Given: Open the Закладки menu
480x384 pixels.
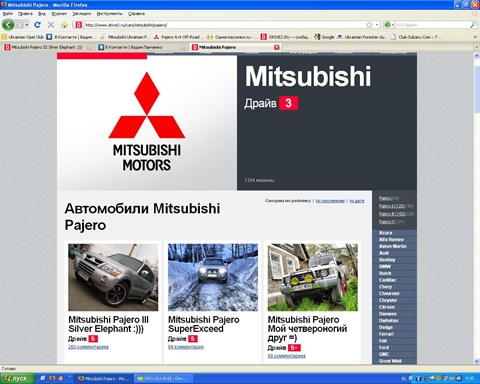Looking at the screenshot, I should click(x=82, y=14).
